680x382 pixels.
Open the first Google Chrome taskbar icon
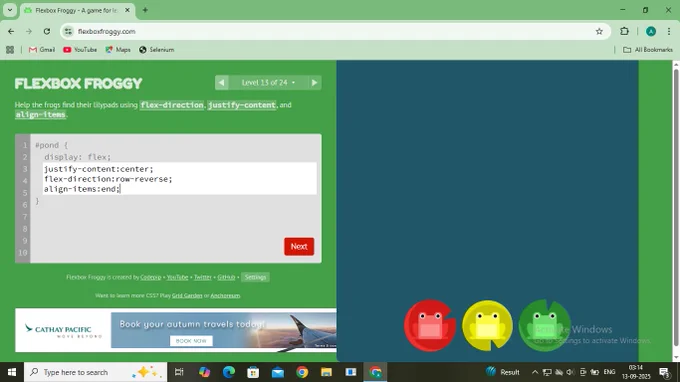click(302, 372)
